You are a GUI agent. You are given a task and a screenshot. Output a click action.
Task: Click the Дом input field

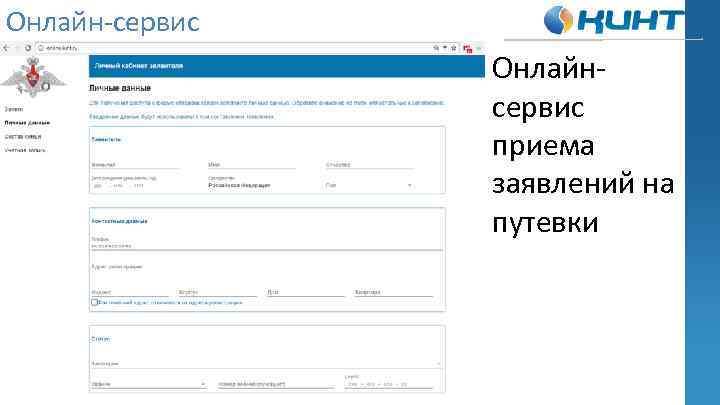coord(306,292)
